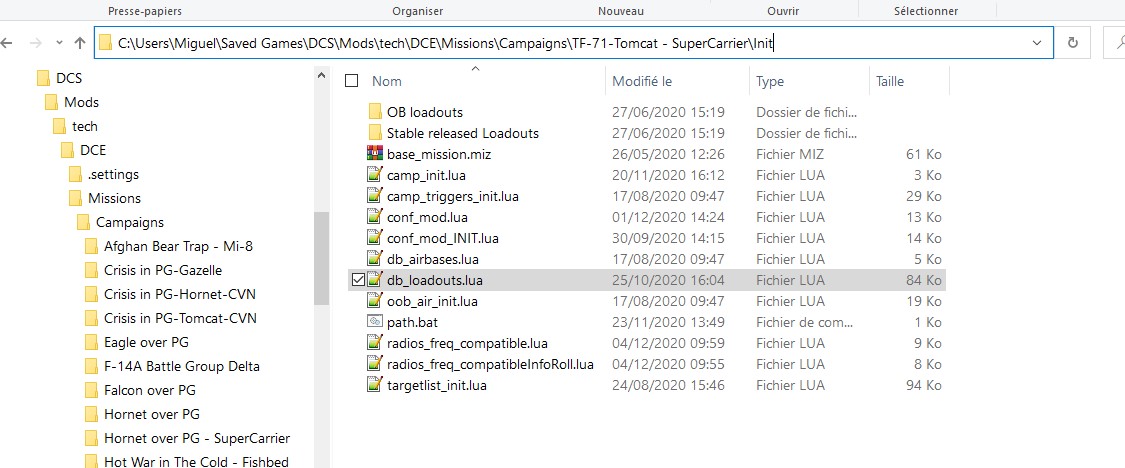Click the db_airbases.lua file icon
The image size is (1125, 468).
(374, 259)
